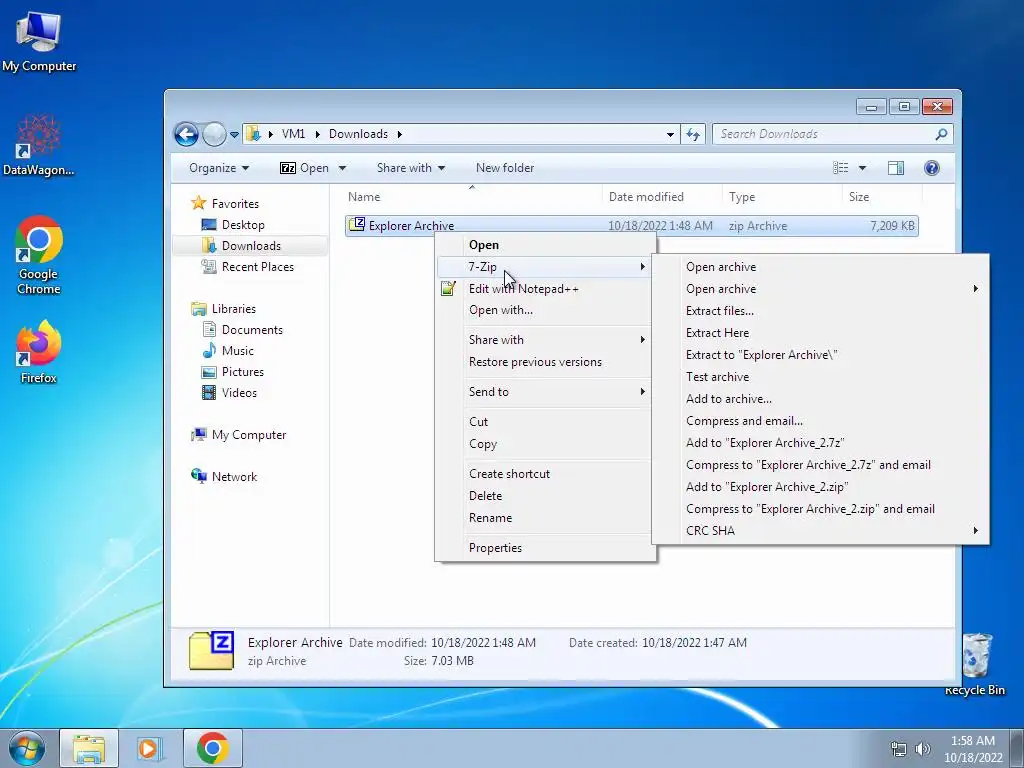
Task: Click the taskbar clock showing 1:58 AM
Action: (x=973, y=749)
